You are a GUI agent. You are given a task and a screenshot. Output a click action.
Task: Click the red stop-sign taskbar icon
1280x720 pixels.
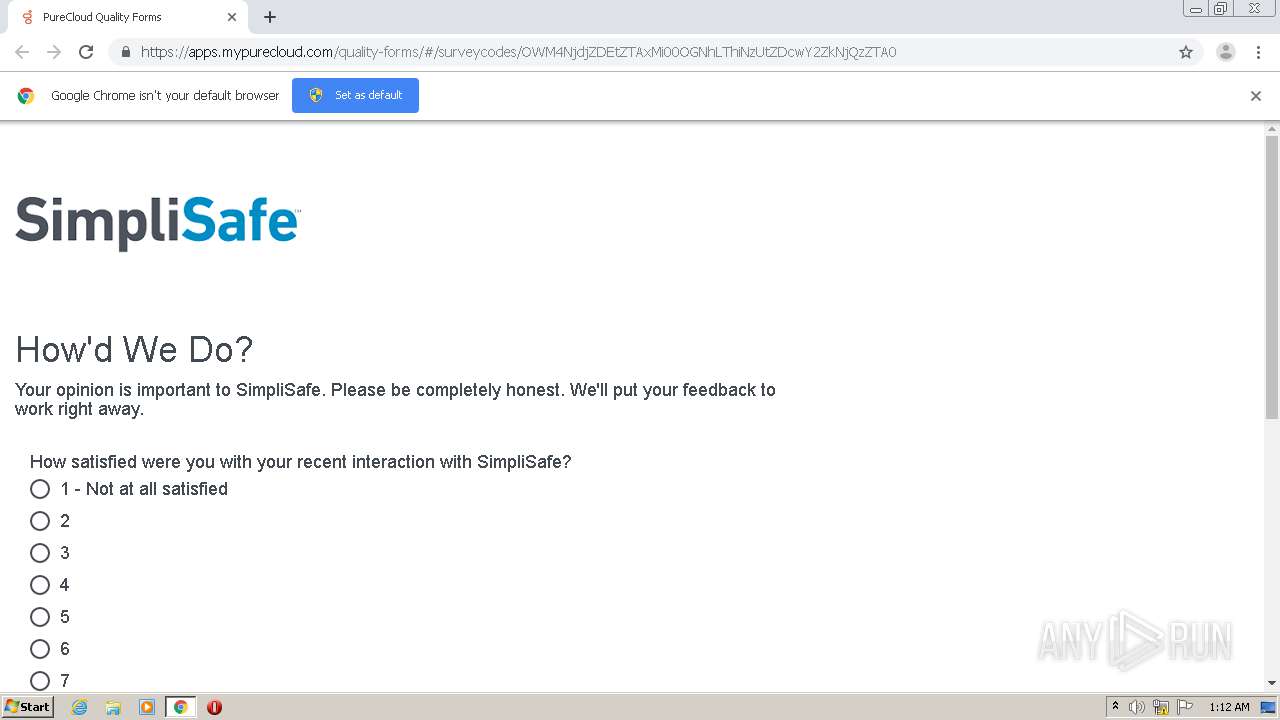tap(214, 707)
